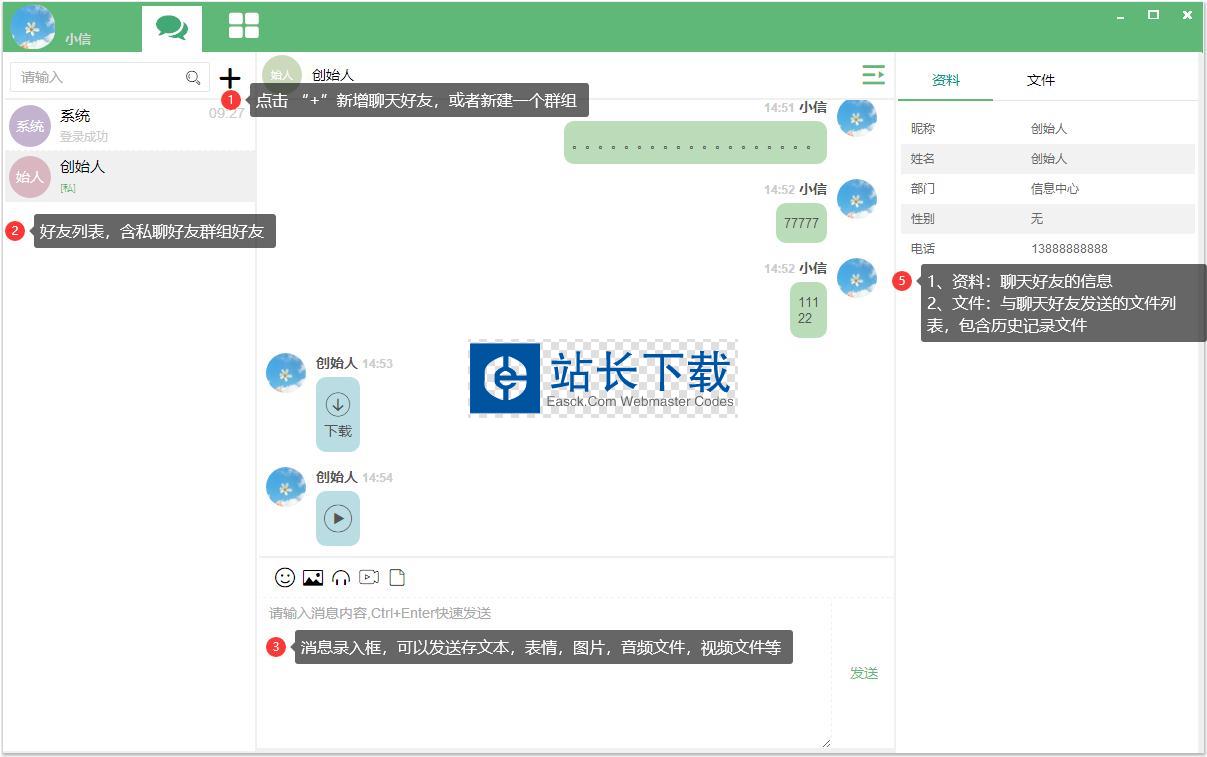Switch to the 资料 tab
This screenshot has height=757, width=1207.
[945, 80]
